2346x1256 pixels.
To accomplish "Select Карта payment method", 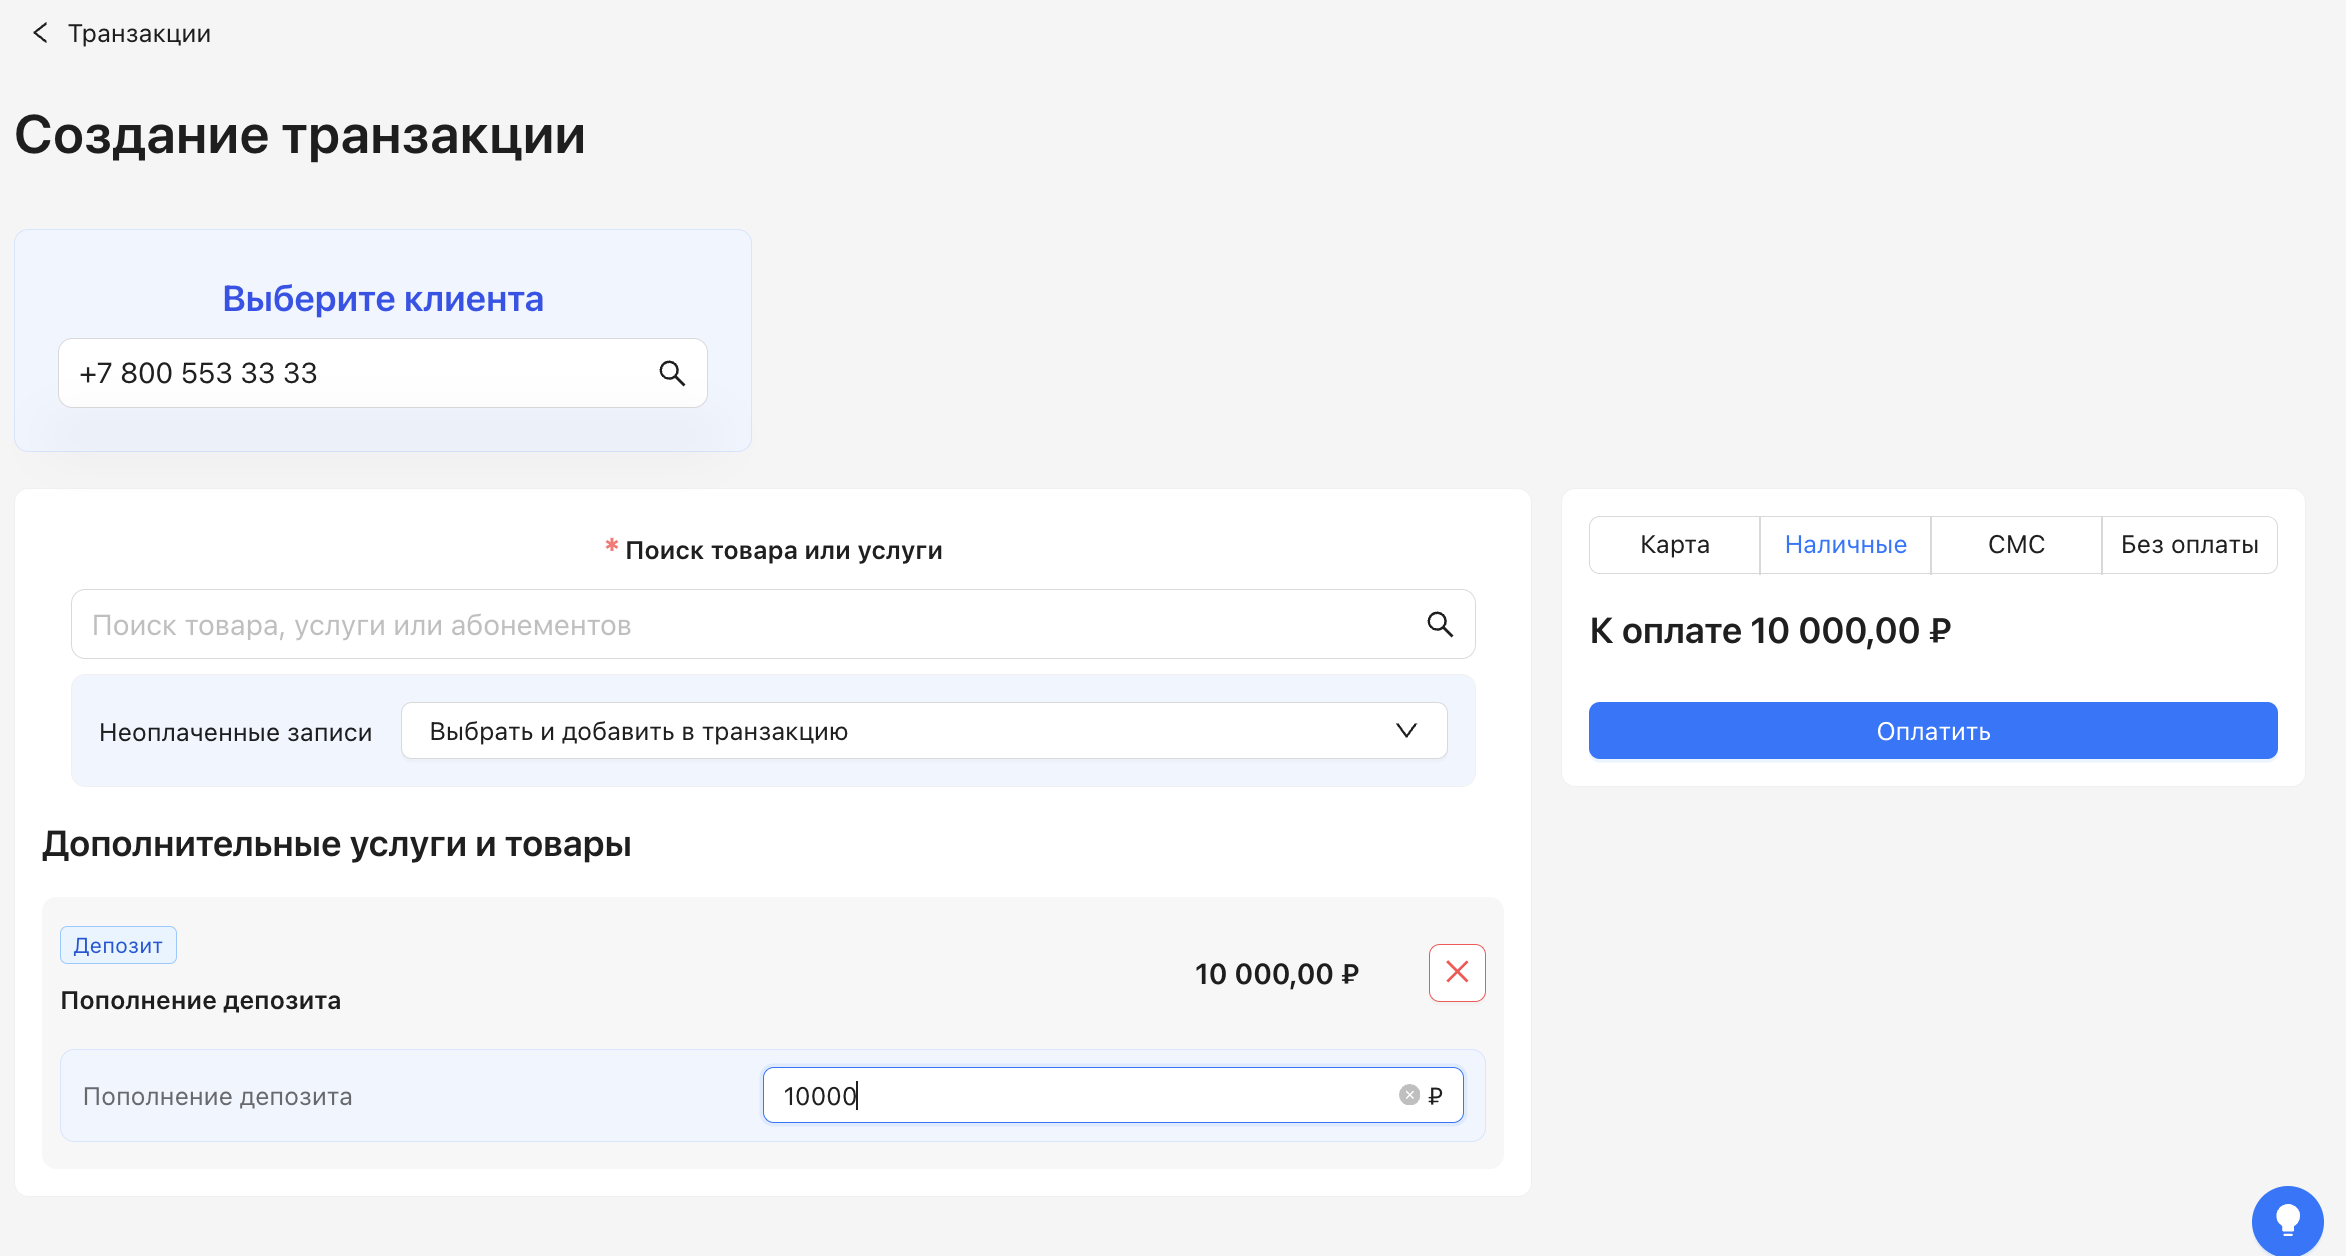I will 1674,545.
